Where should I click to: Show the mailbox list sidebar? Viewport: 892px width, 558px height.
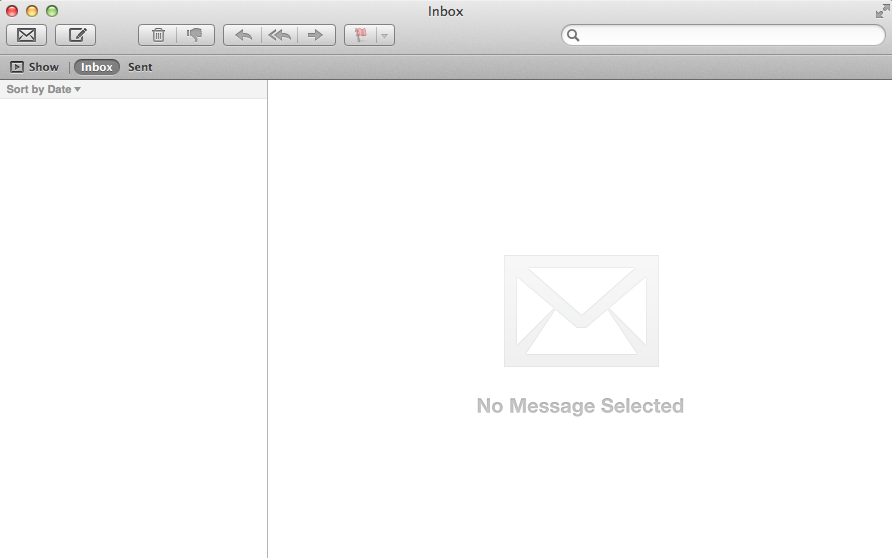pos(34,67)
